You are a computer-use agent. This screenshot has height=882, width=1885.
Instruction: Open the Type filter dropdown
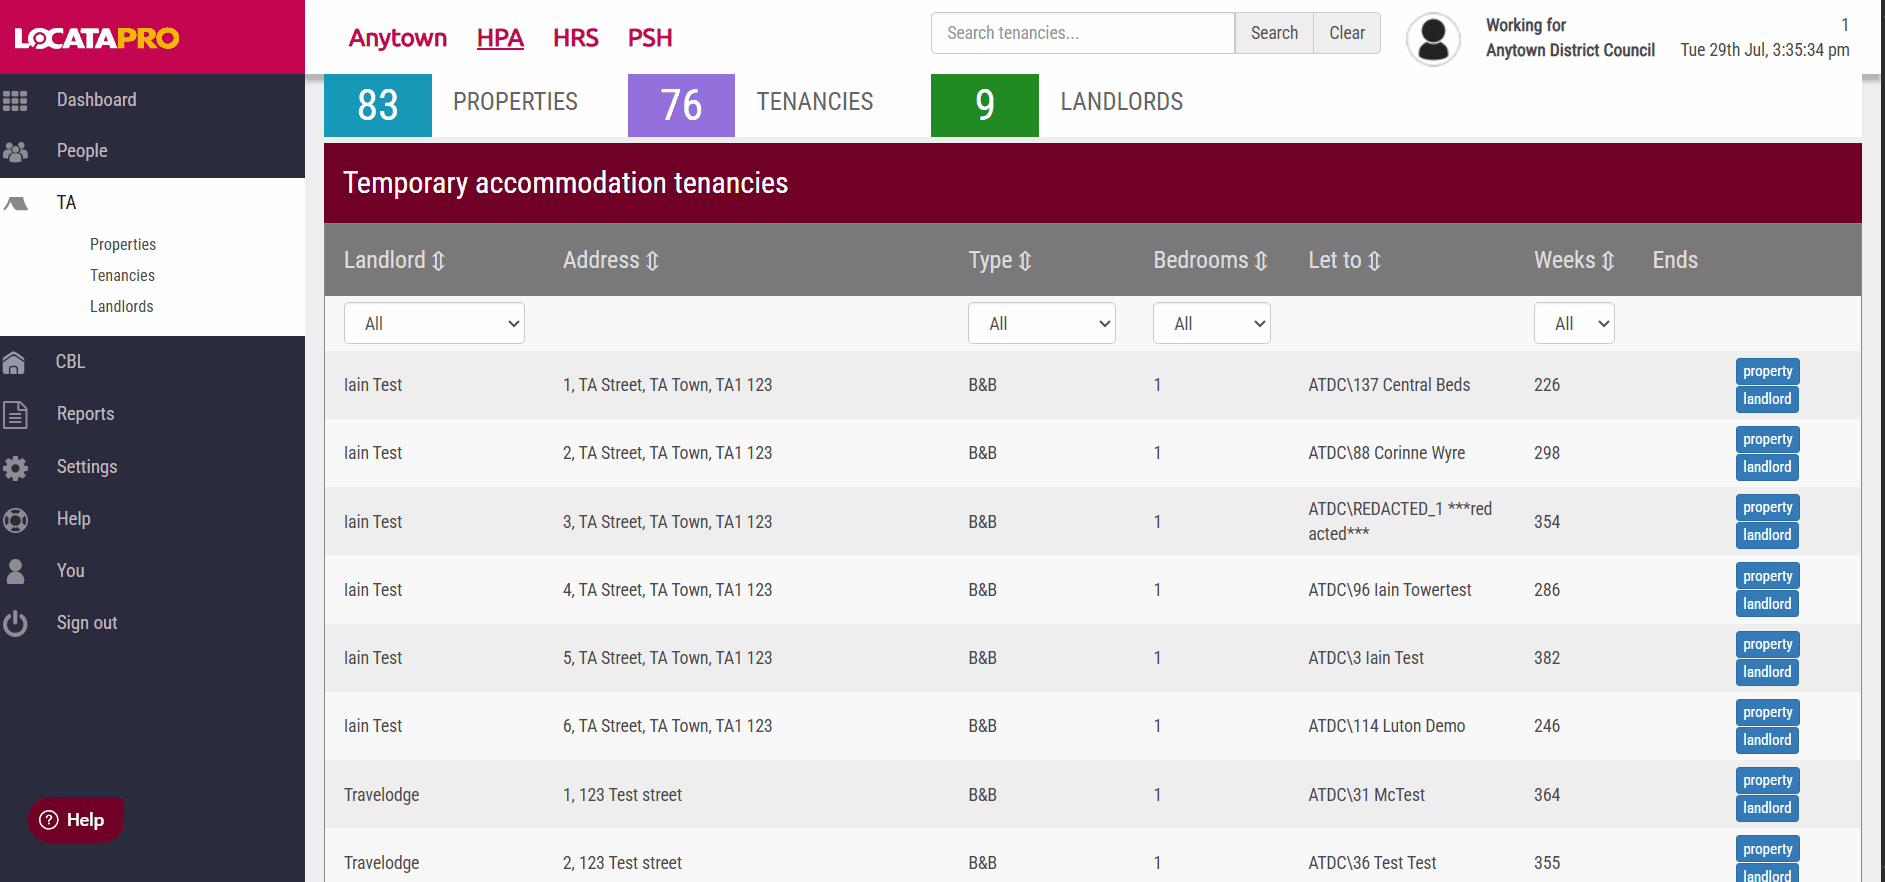(x=1041, y=323)
